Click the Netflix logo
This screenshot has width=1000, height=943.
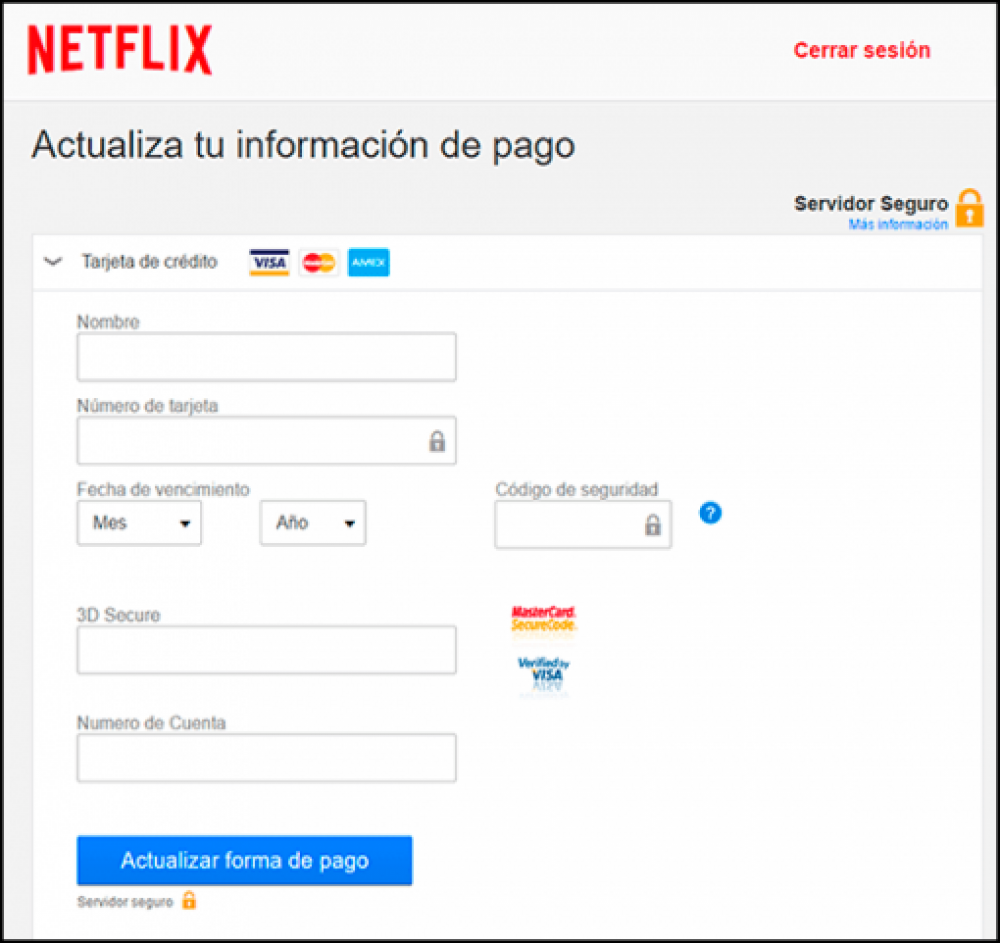pyautogui.click(x=119, y=50)
